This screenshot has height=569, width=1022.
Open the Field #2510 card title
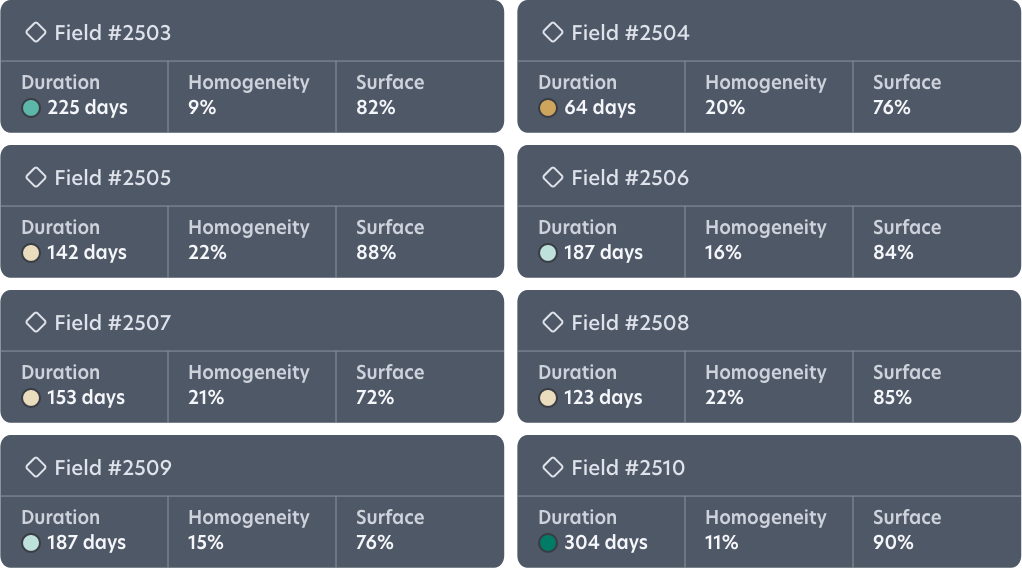click(x=628, y=468)
